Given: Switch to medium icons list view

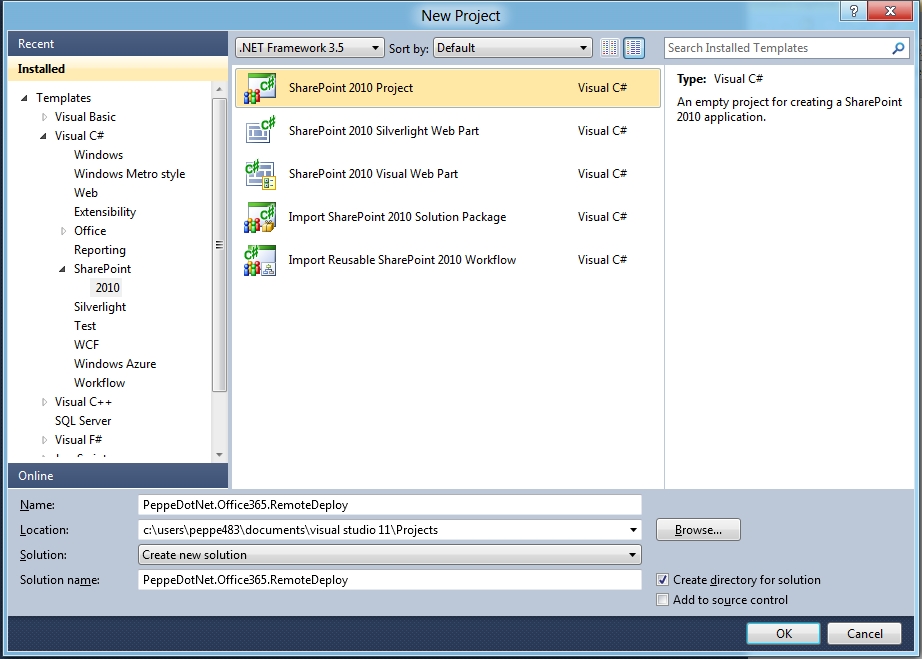Looking at the screenshot, I should coord(634,48).
